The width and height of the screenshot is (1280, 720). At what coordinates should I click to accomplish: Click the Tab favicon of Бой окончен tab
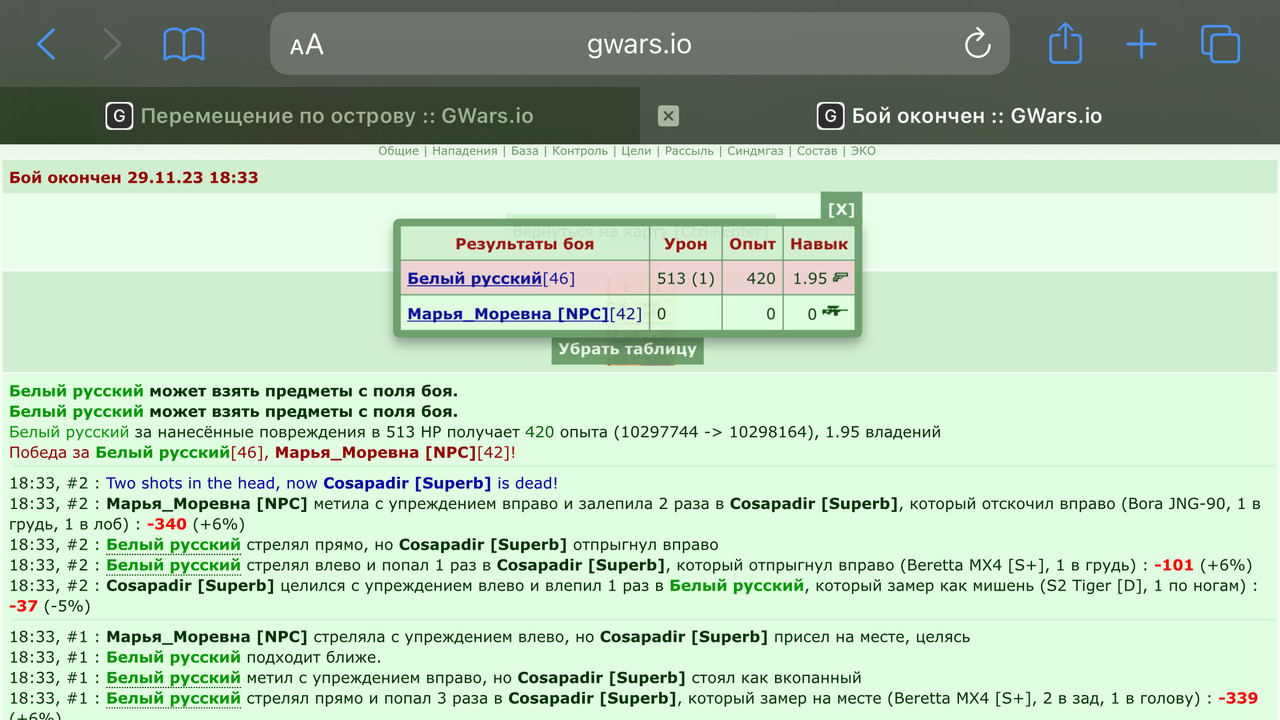(830, 116)
